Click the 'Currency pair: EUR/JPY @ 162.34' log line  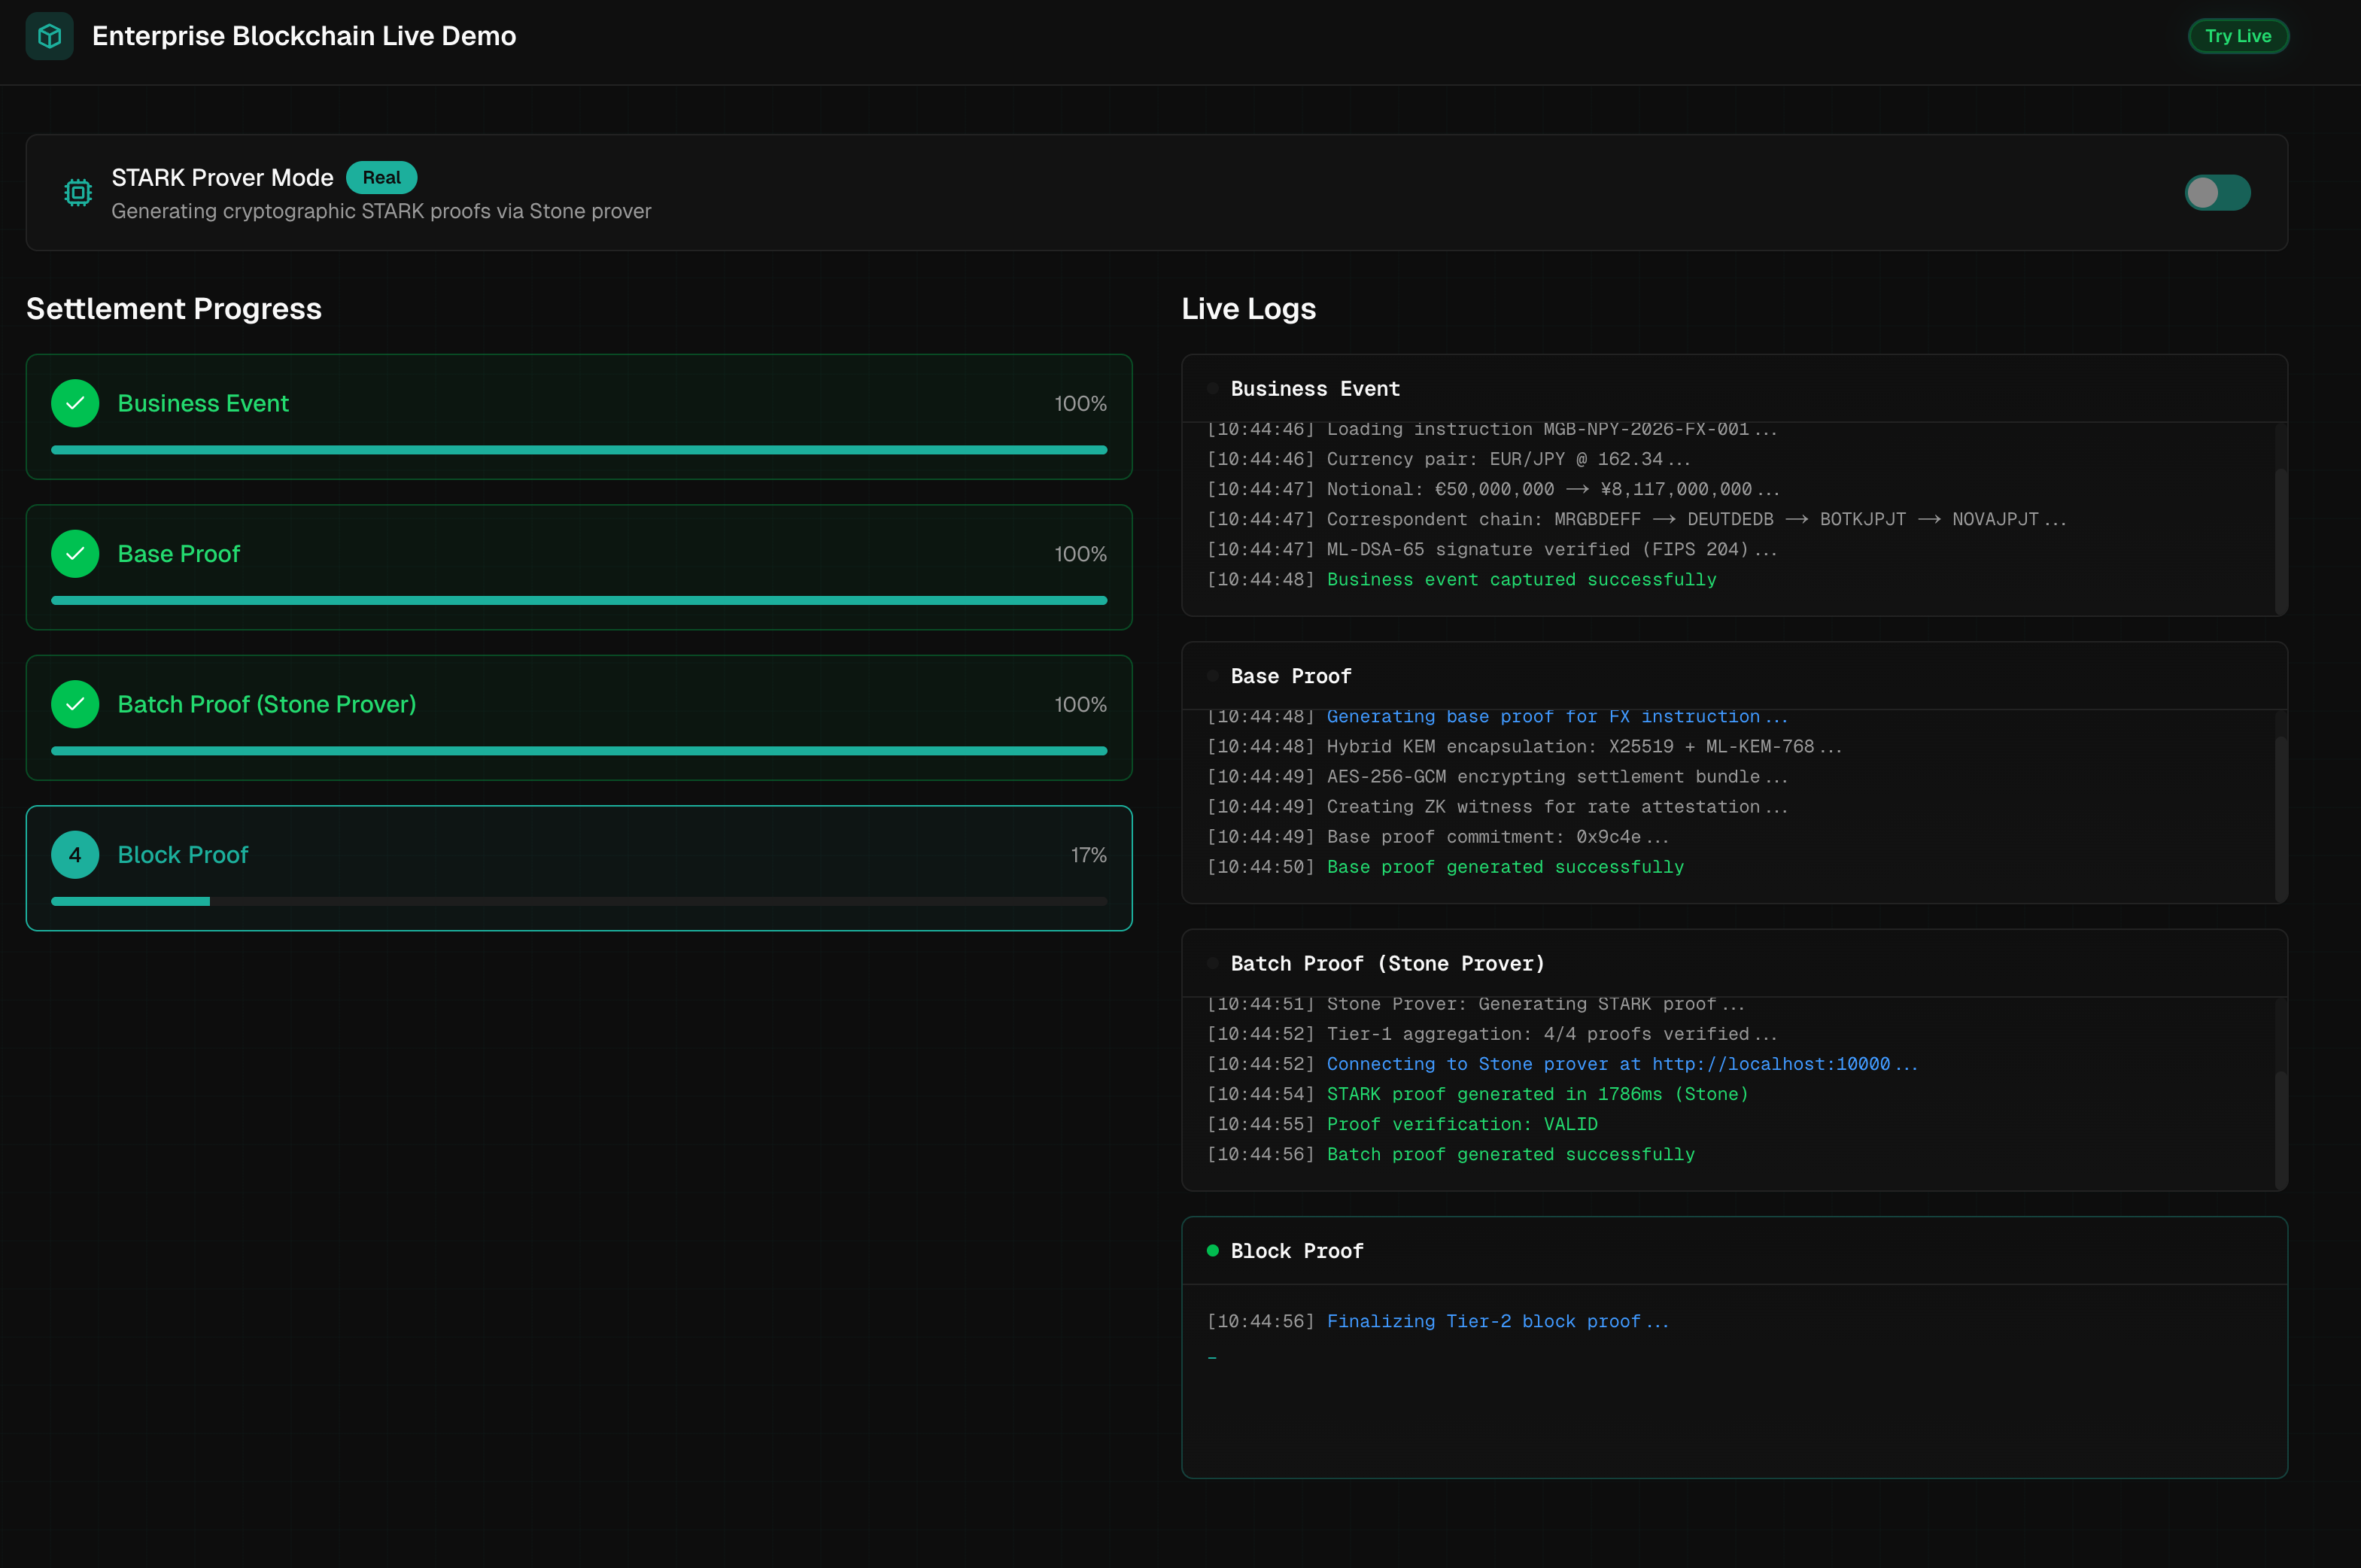pyautogui.click(x=1448, y=459)
